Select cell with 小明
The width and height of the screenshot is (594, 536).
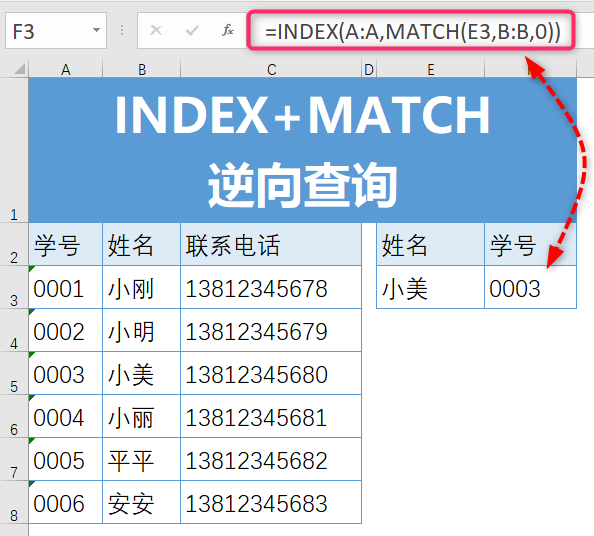click(142, 330)
